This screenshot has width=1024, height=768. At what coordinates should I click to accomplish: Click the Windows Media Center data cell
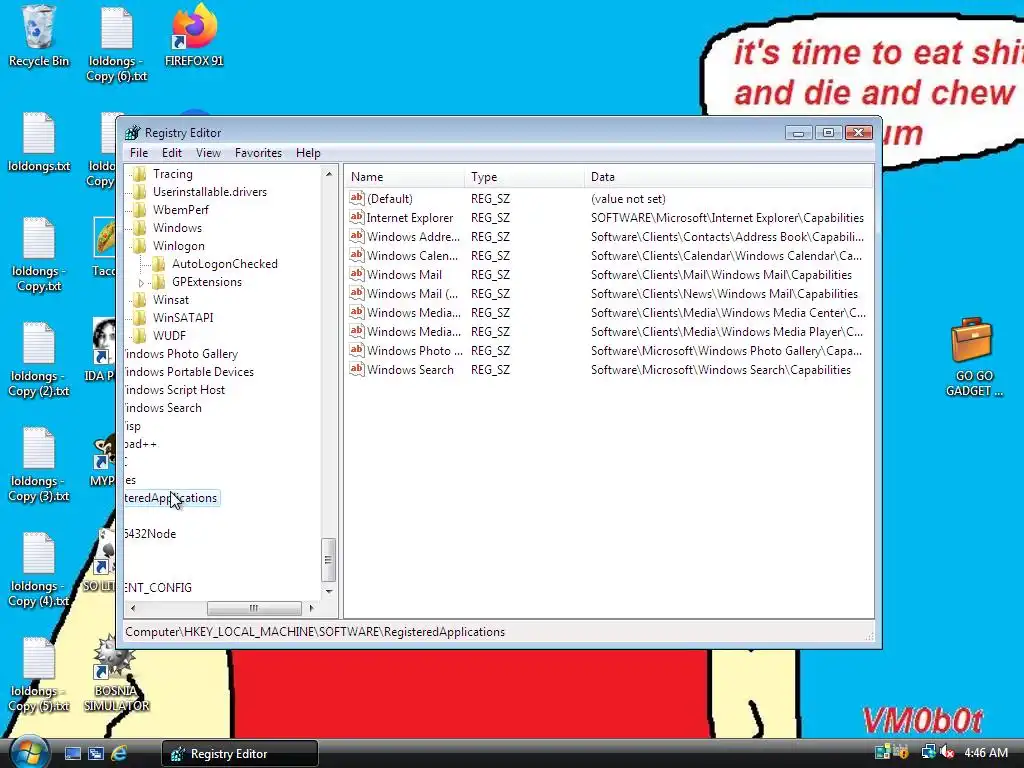728,313
